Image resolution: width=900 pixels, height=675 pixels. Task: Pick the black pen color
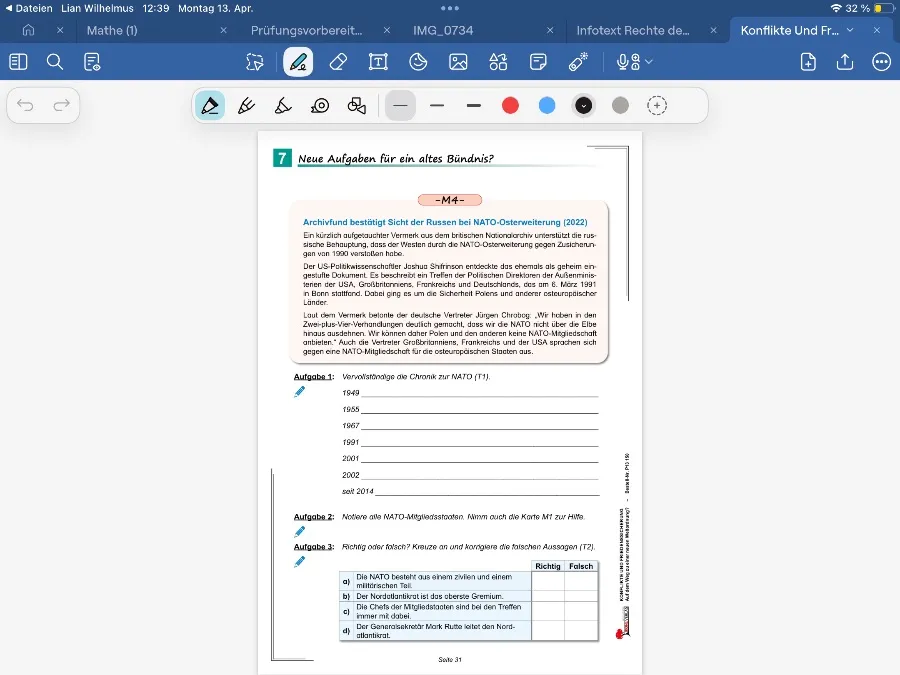(x=584, y=106)
